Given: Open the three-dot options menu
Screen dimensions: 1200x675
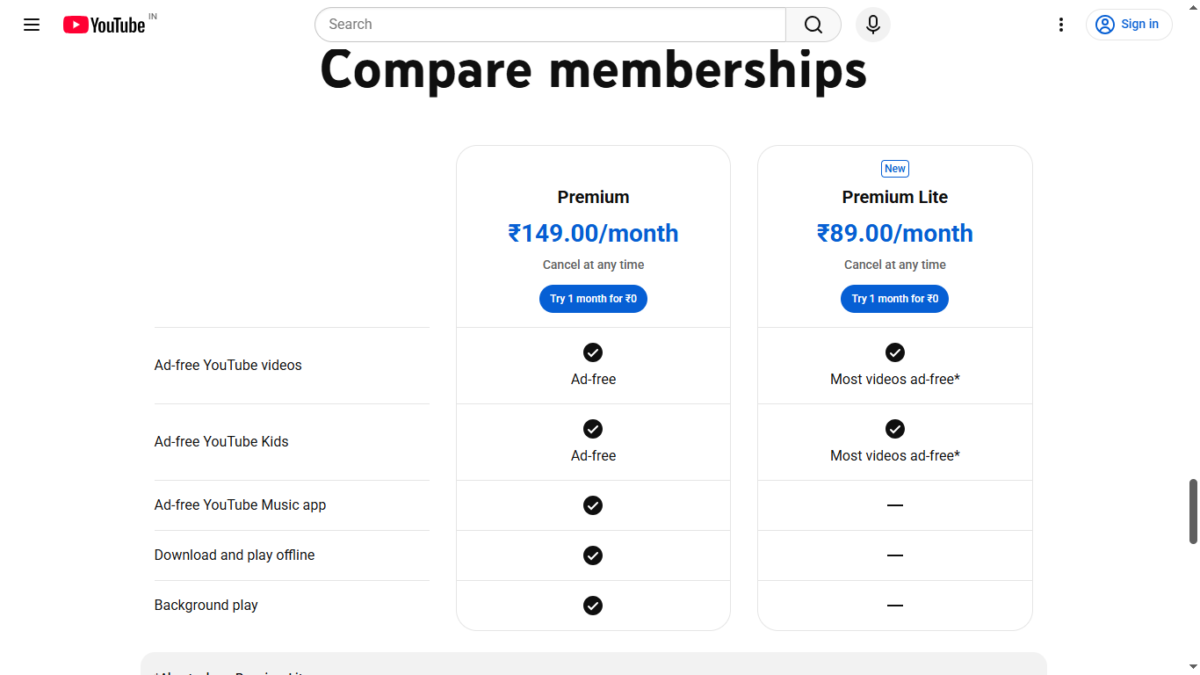Looking at the screenshot, I should (x=1061, y=24).
